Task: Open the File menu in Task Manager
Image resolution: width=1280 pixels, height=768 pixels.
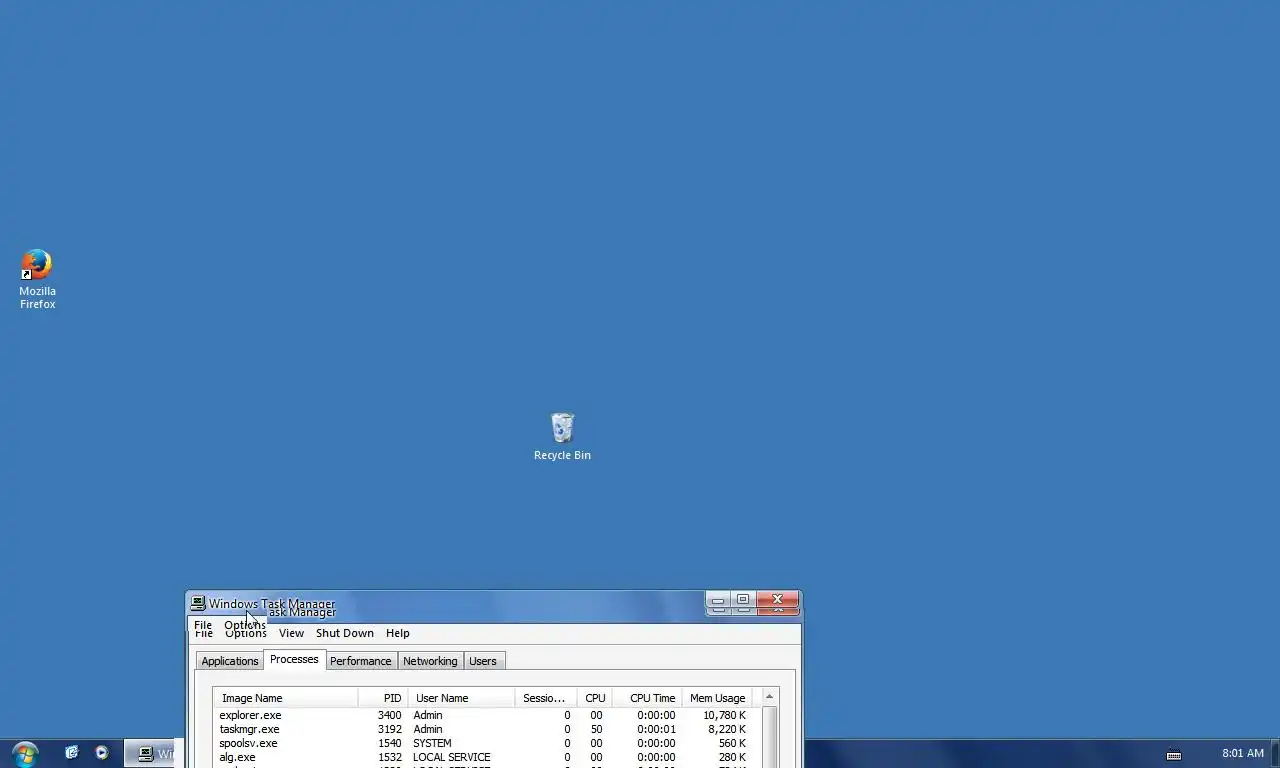Action: [203, 626]
